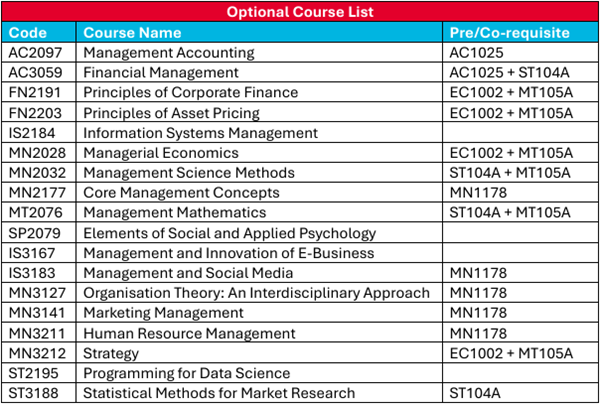Select the AC2097 code cell
600x404 pixels.
34,52
